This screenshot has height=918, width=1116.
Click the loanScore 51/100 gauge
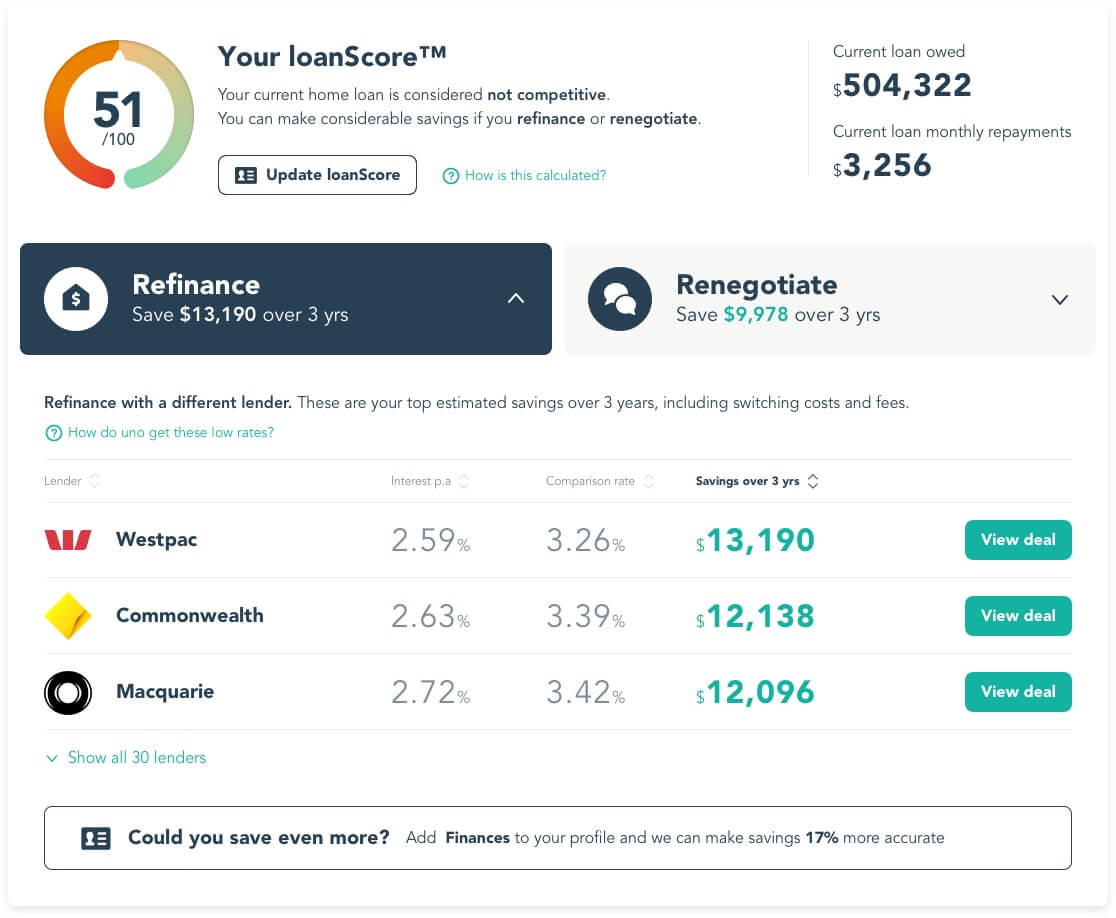(x=118, y=115)
